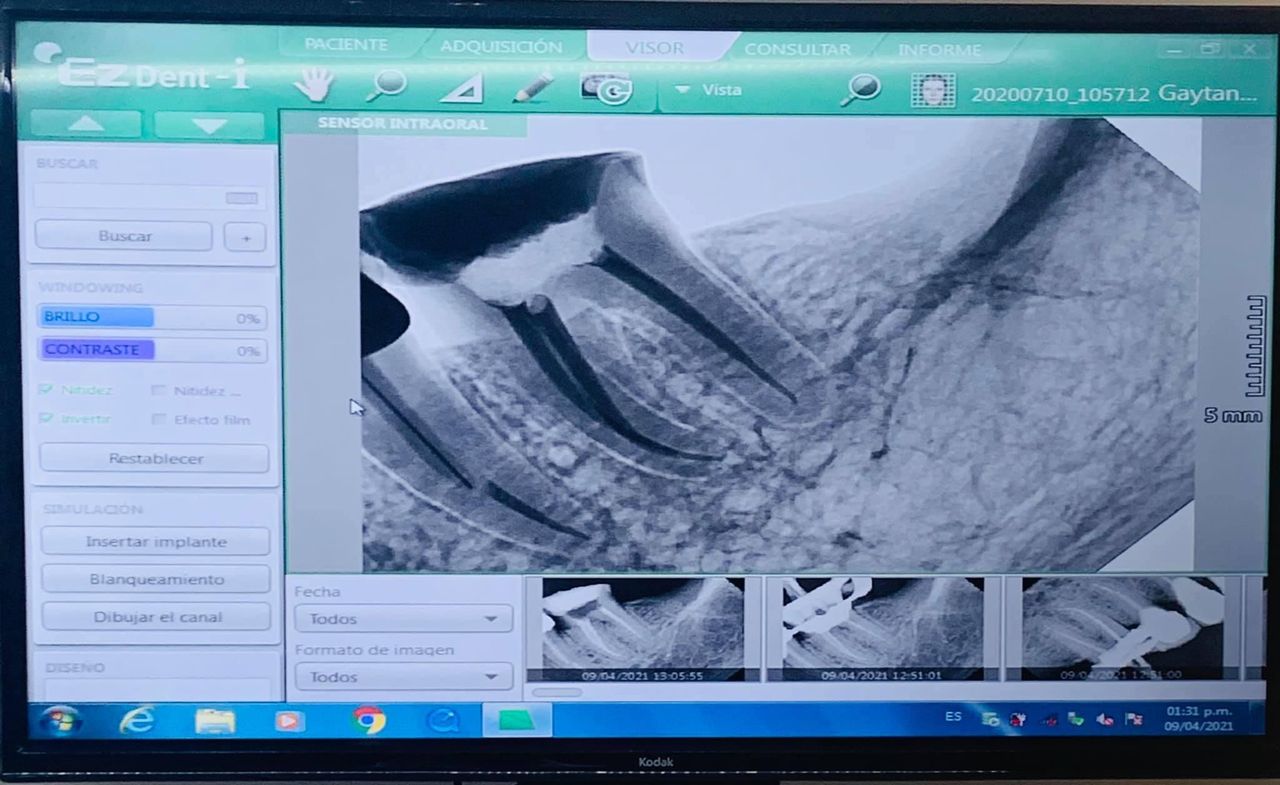Select the triangle measurement tool

(462, 88)
